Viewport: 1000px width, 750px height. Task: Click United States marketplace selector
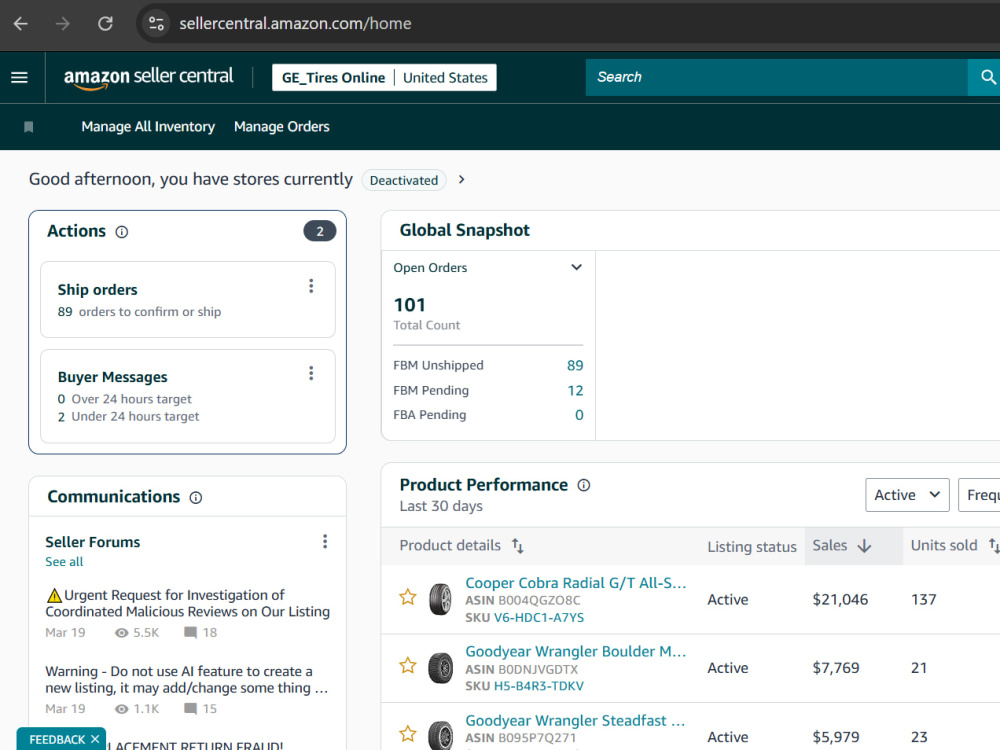(x=445, y=78)
